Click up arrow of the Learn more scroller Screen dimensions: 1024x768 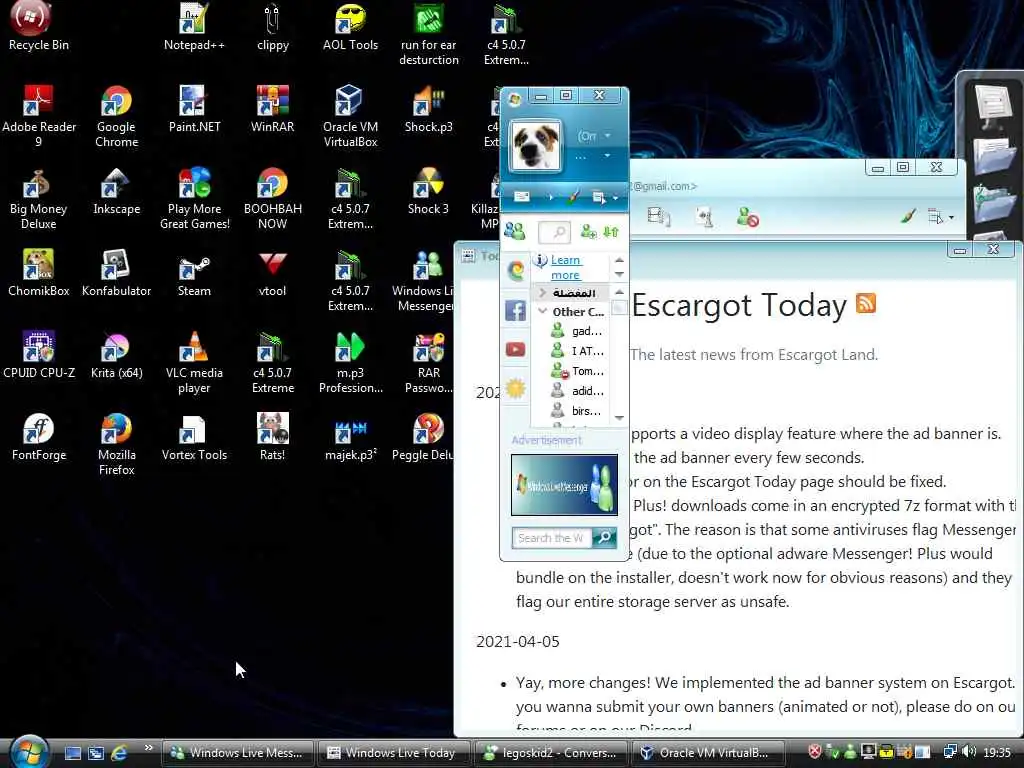pos(619,260)
